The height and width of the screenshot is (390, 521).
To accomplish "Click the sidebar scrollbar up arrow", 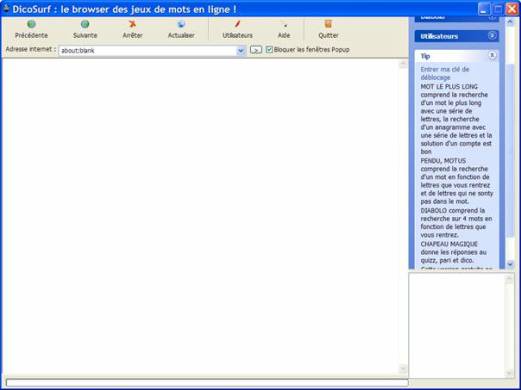I will pyautogui.click(x=510, y=22).
